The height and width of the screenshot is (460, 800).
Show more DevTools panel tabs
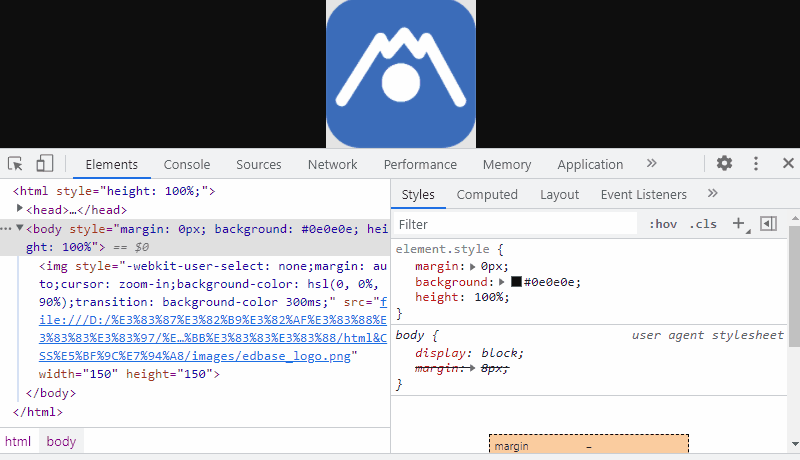[x=652, y=163]
